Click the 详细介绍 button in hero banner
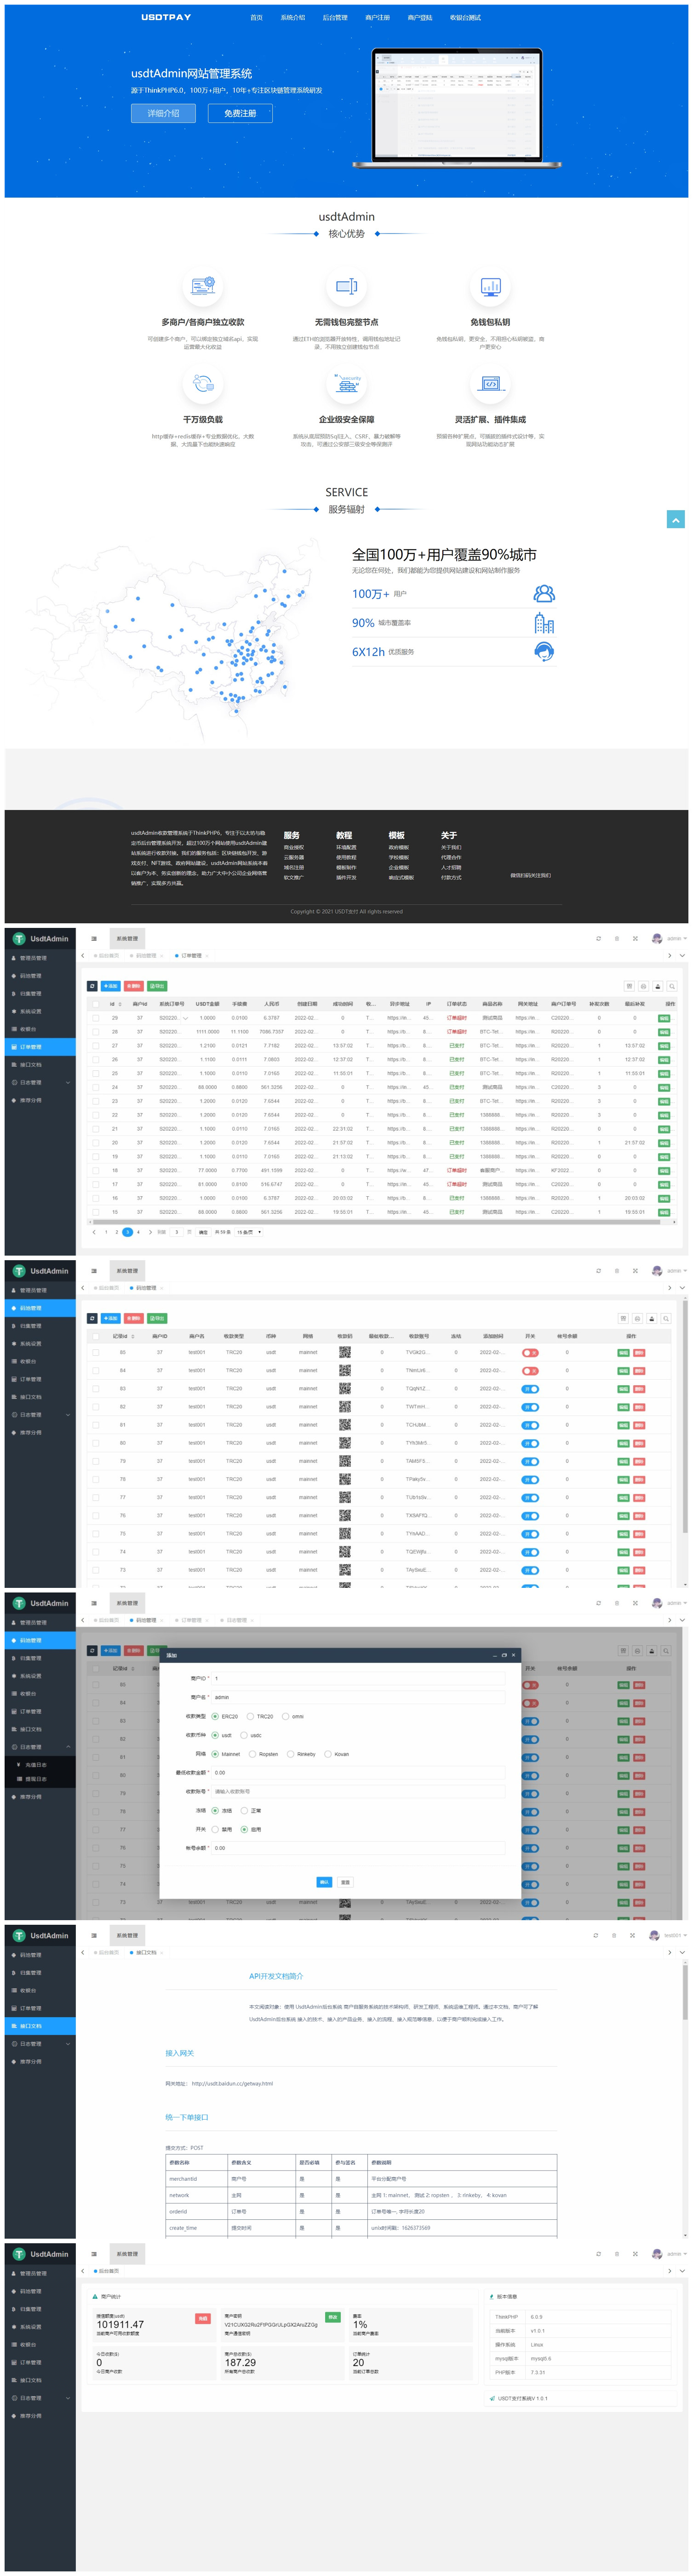The width and height of the screenshot is (693, 2576). [x=163, y=113]
